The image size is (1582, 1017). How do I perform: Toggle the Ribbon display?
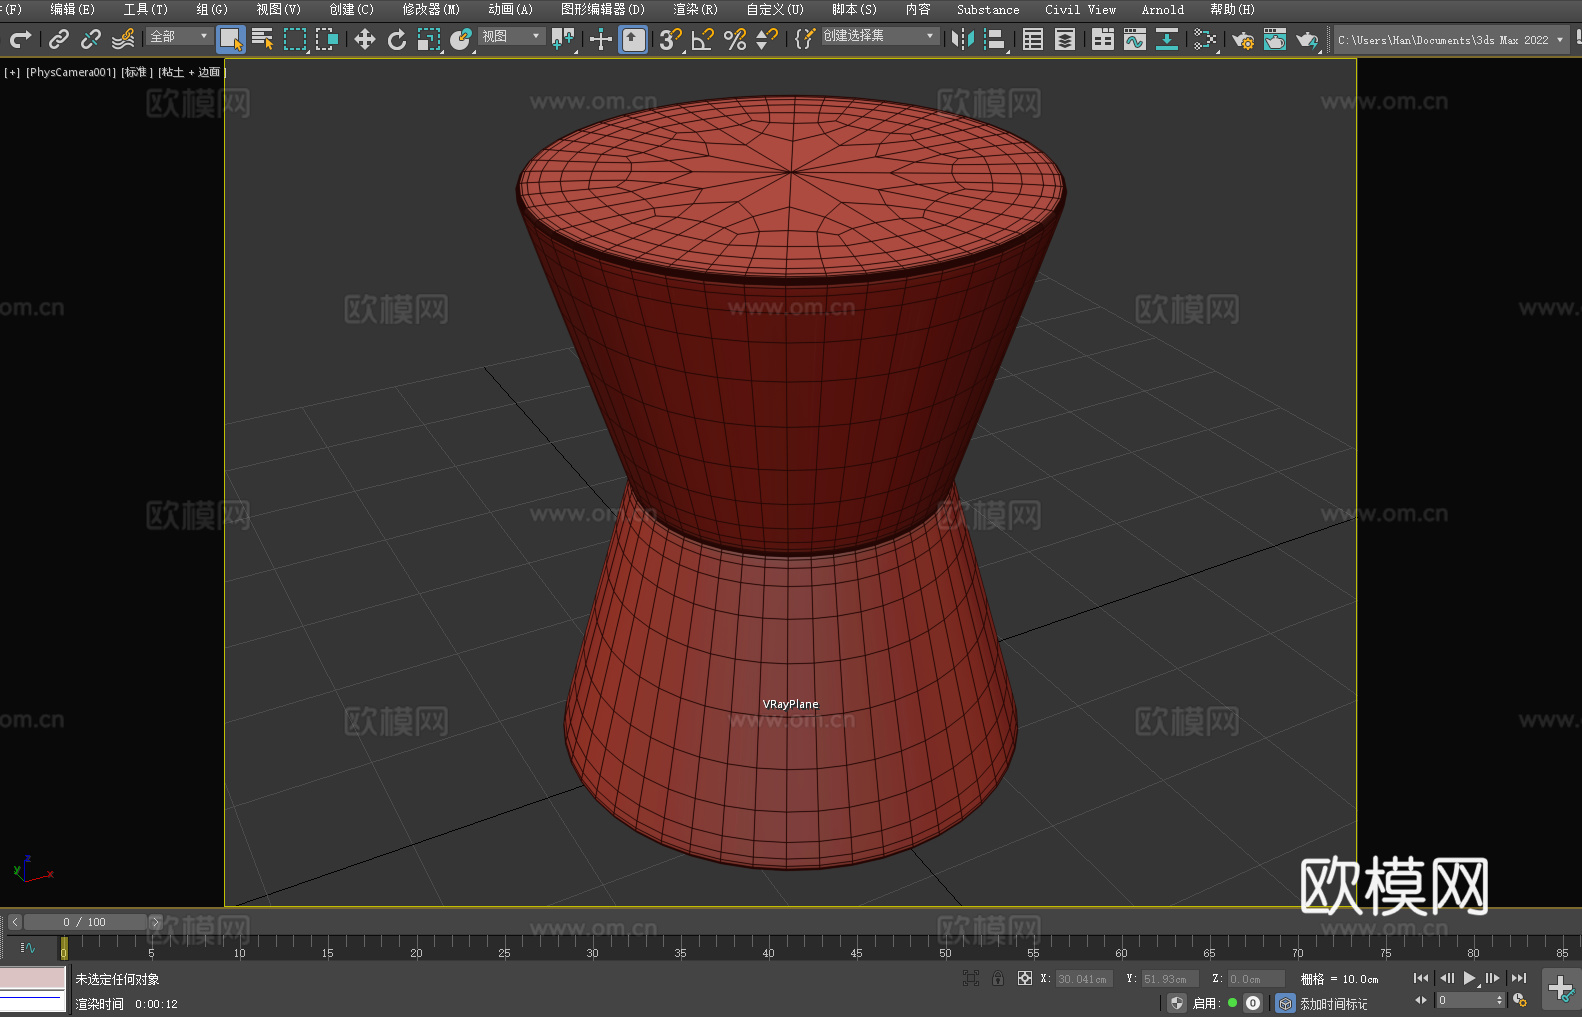pyautogui.click(x=1103, y=39)
